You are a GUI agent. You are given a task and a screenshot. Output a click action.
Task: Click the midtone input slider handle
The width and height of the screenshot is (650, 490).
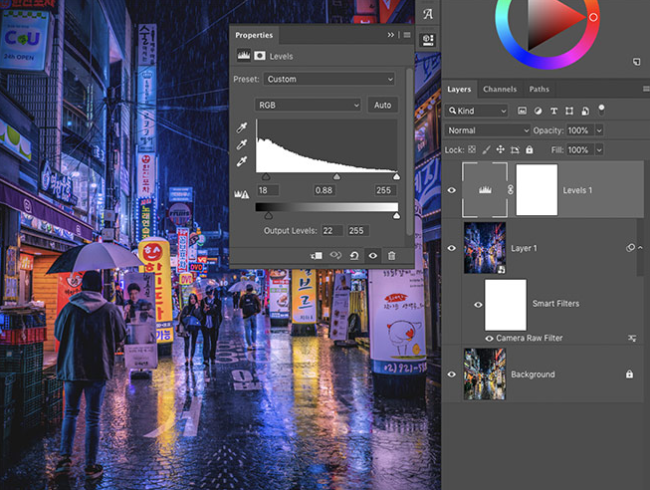[337, 177]
